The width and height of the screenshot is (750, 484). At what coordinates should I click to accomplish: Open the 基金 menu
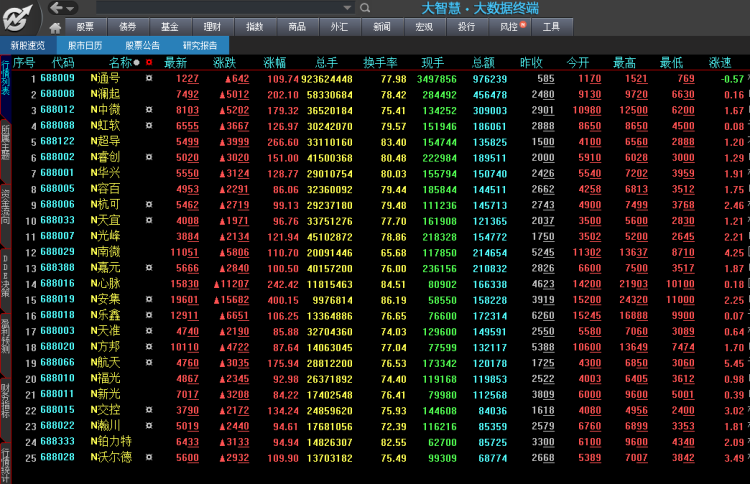[170, 27]
